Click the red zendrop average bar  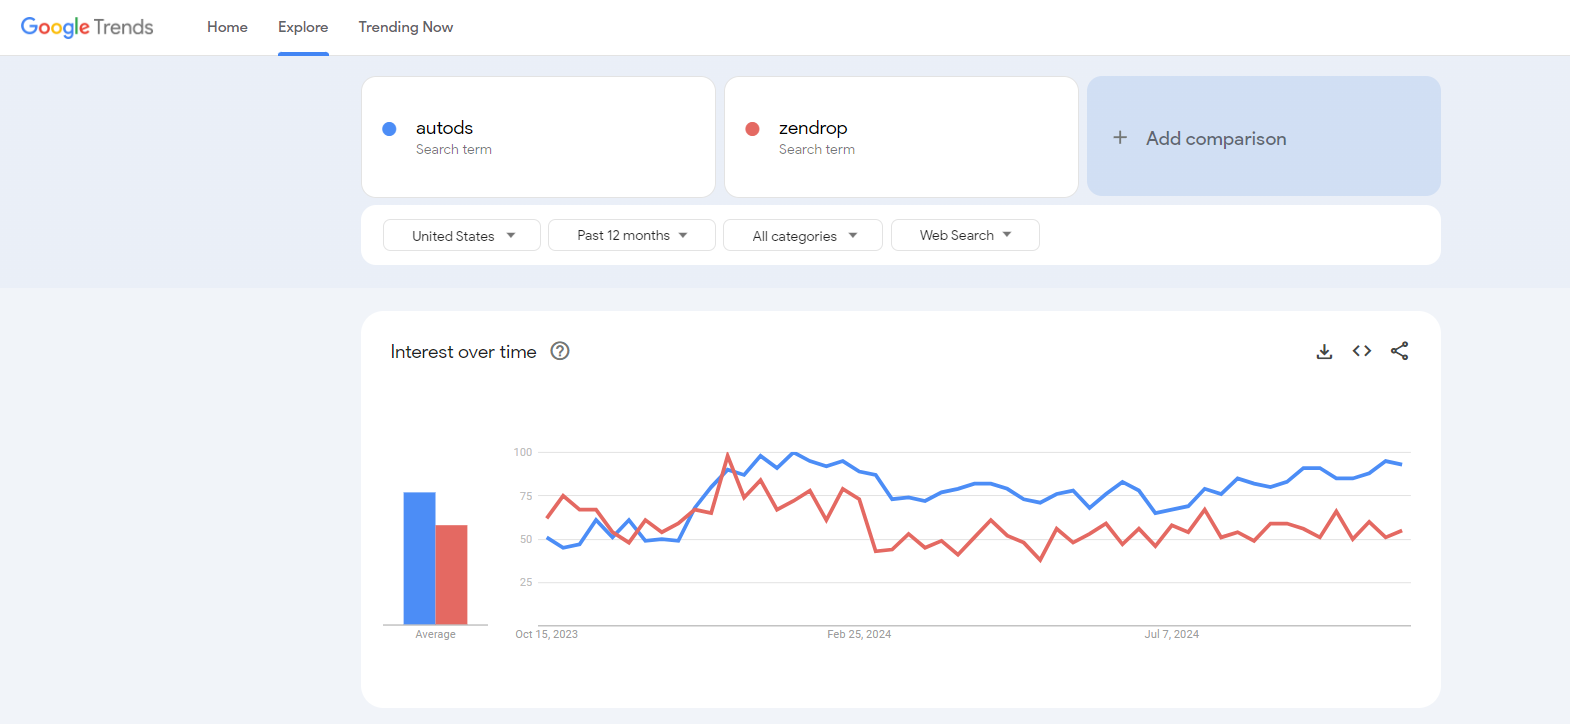coord(451,575)
